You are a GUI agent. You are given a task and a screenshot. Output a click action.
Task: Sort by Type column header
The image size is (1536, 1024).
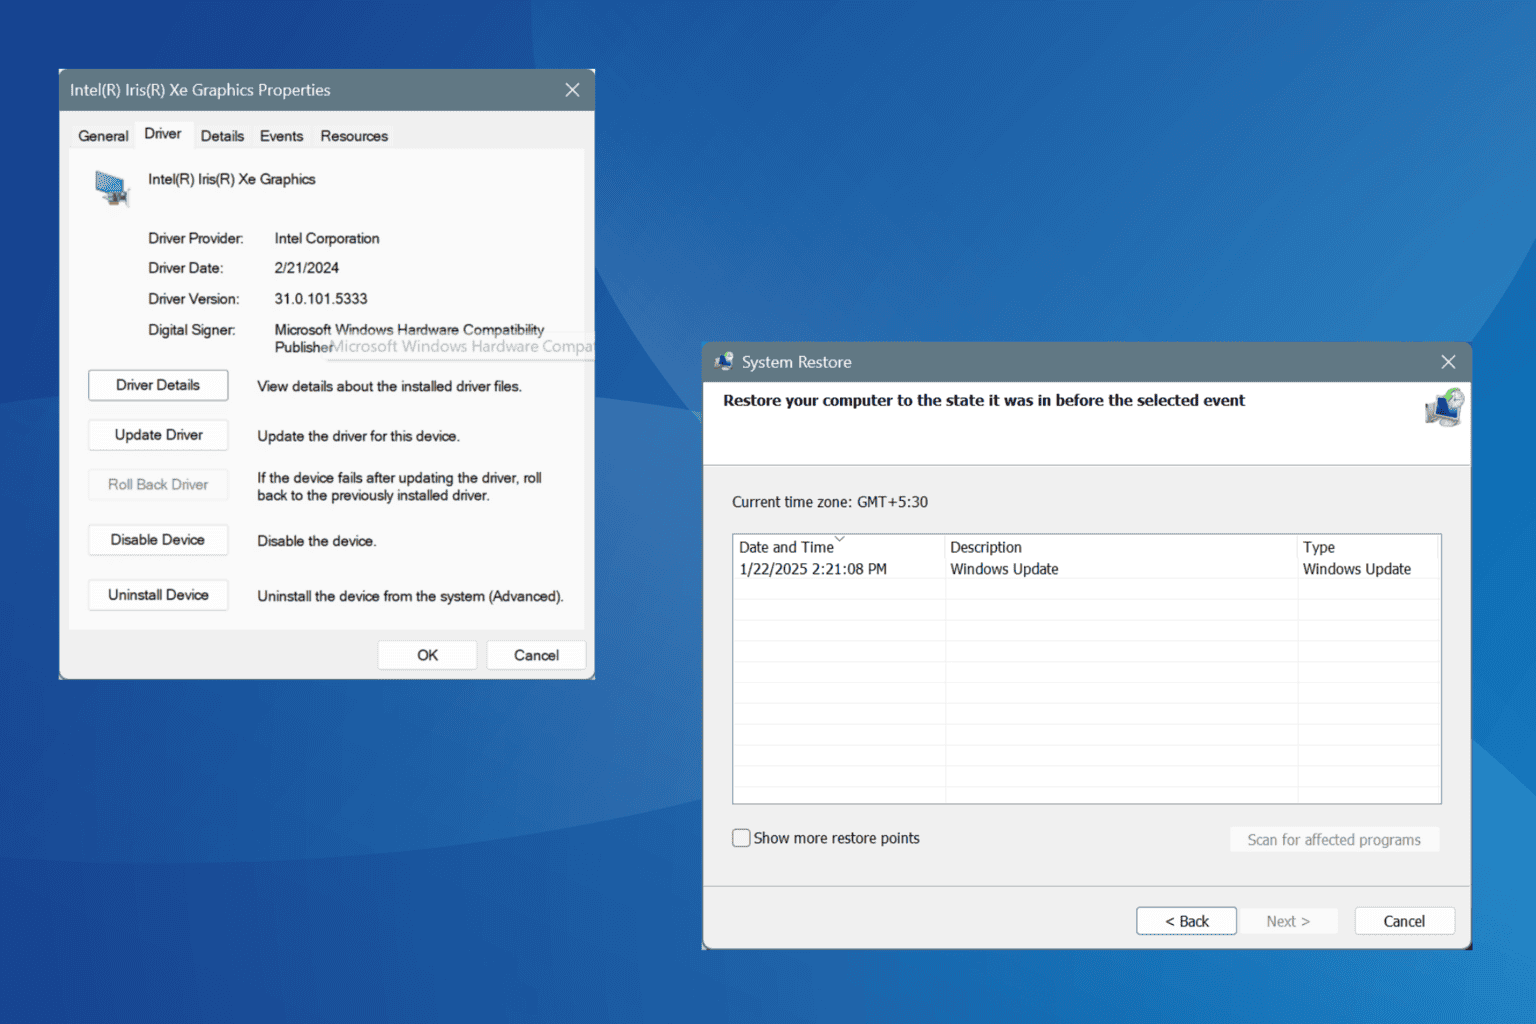pos(1368,547)
